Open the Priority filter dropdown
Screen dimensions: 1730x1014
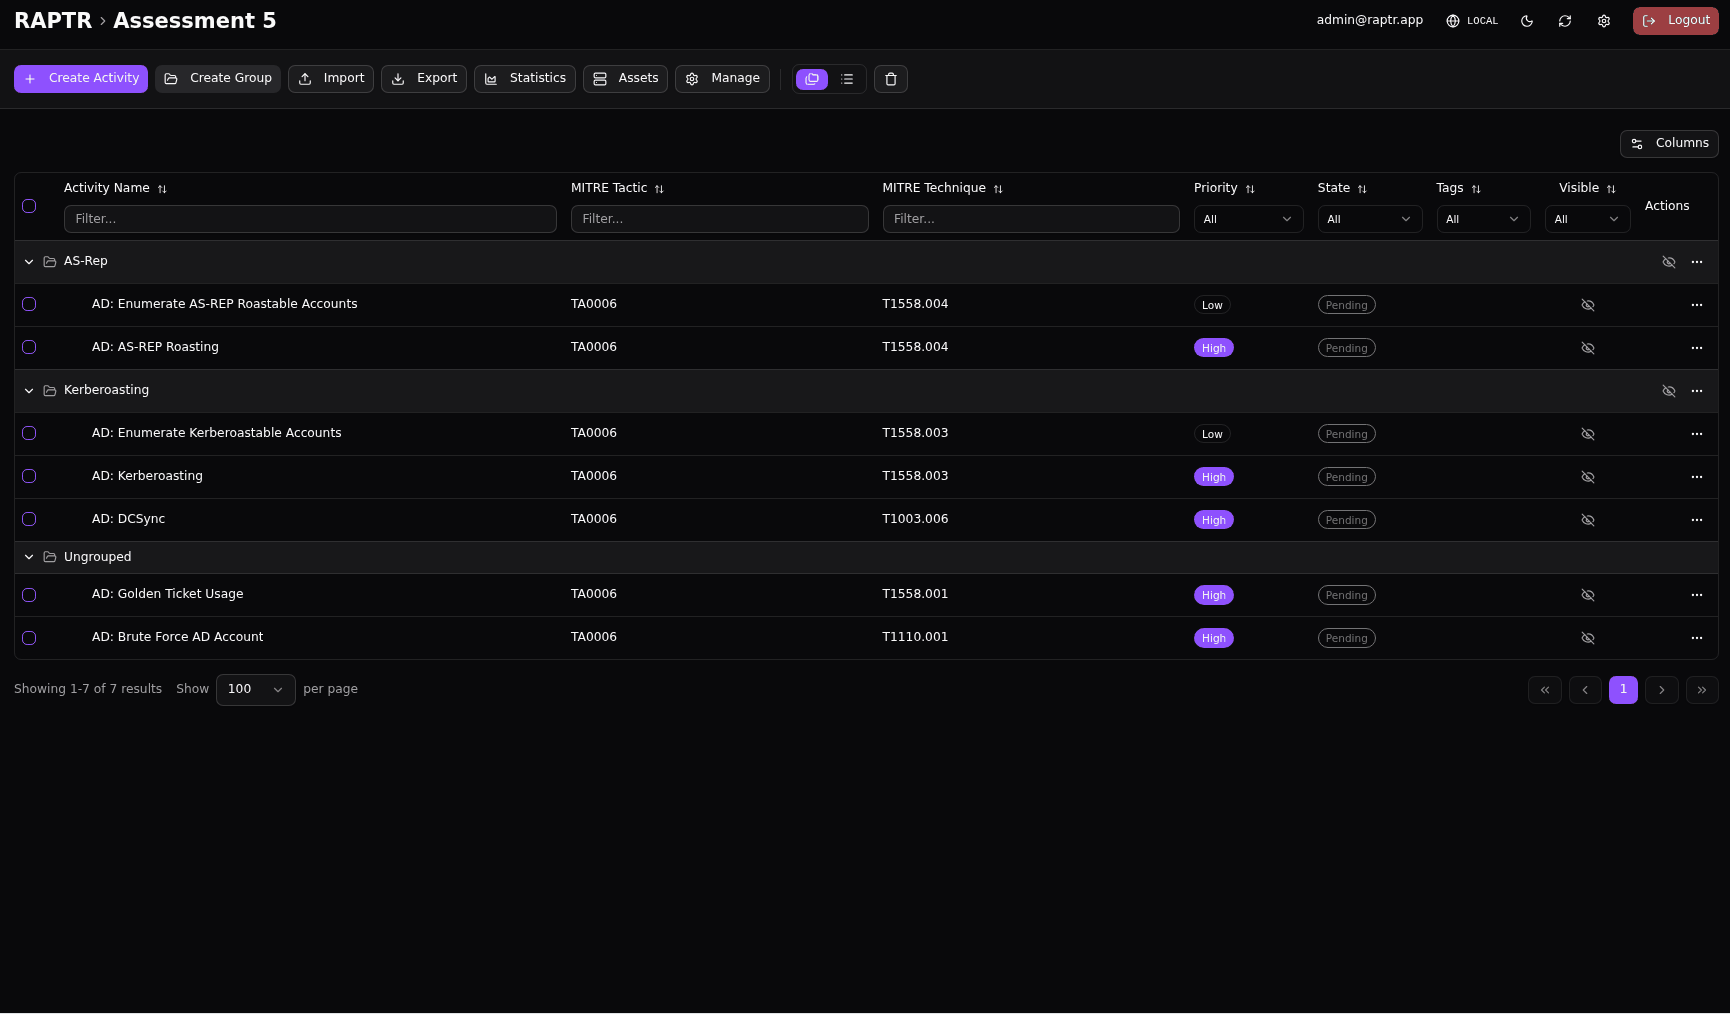[x=1247, y=219]
